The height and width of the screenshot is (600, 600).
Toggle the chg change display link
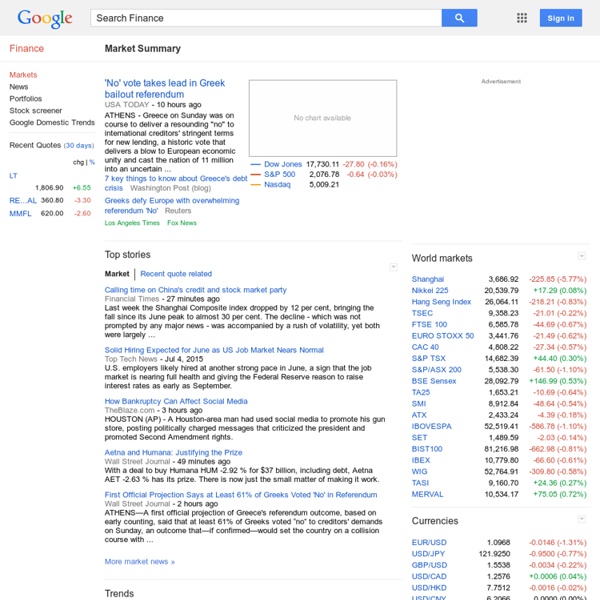point(78,162)
